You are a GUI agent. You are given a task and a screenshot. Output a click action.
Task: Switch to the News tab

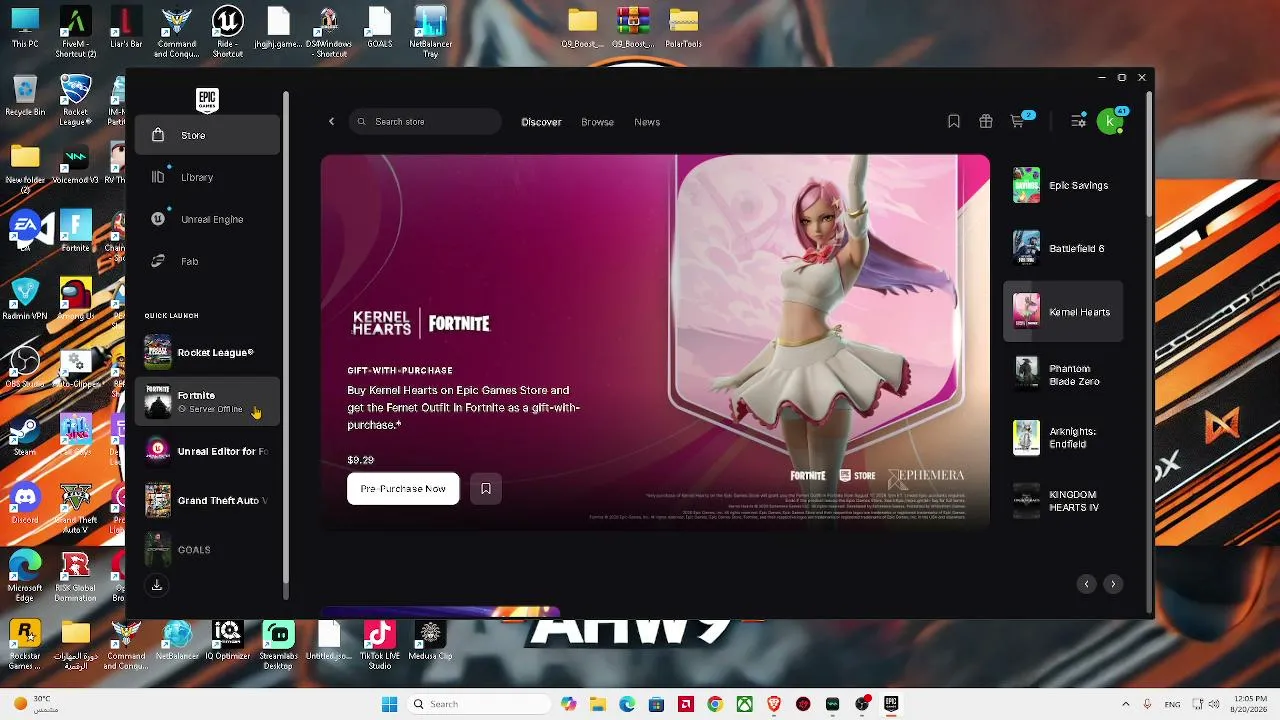pyautogui.click(x=647, y=122)
